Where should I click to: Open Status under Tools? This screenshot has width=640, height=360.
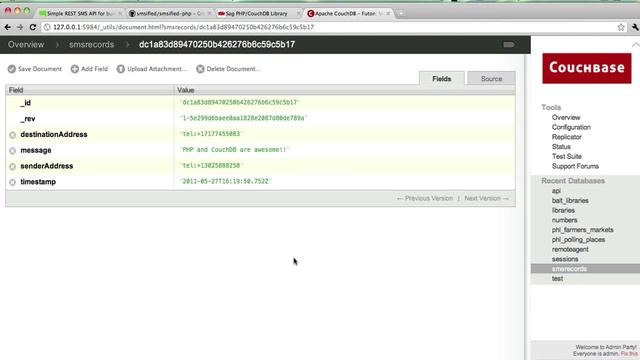(x=561, y=147)
